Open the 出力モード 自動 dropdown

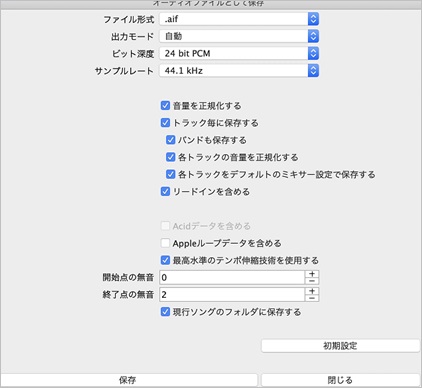(239, 36)
